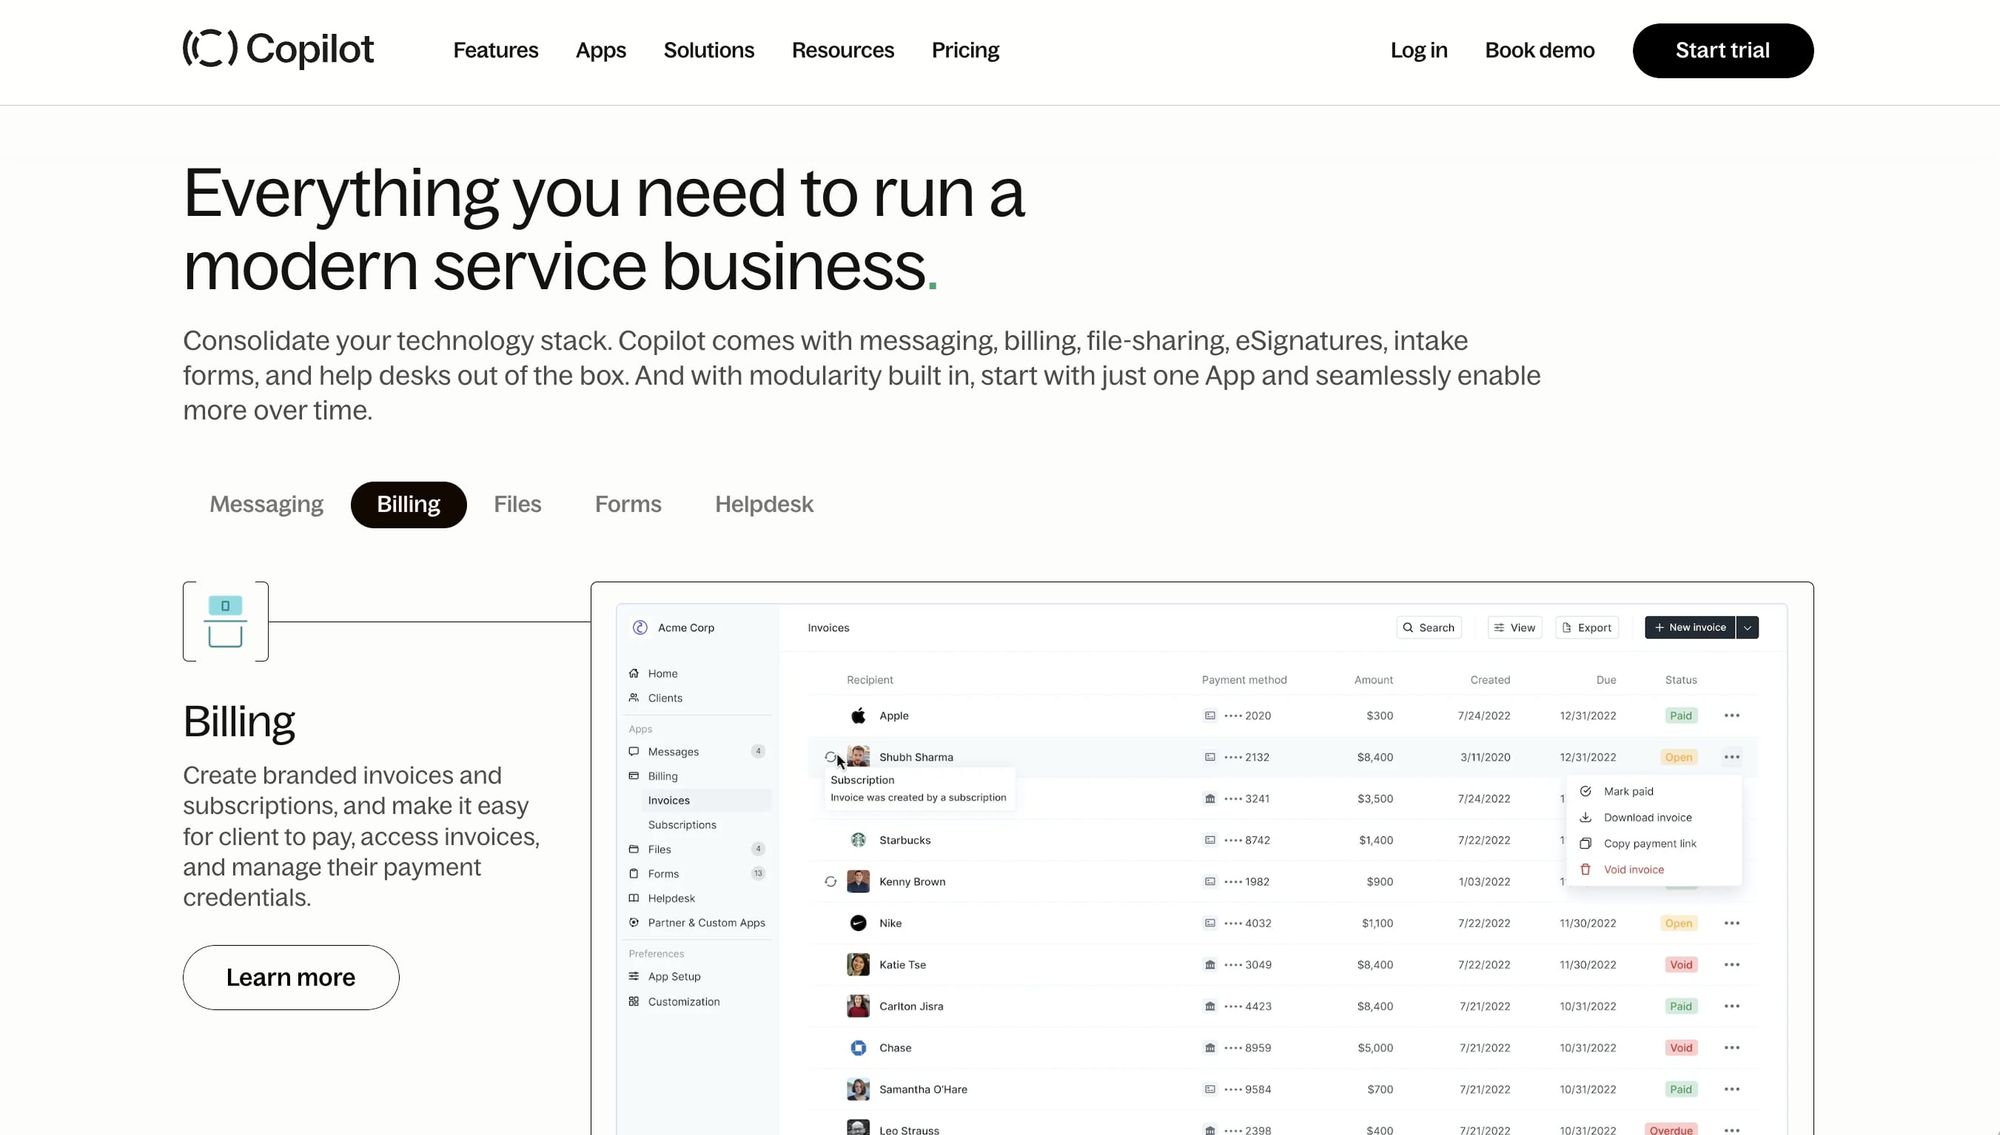Click the Learn more button
2000x1135 pixels.
(290, 977)
